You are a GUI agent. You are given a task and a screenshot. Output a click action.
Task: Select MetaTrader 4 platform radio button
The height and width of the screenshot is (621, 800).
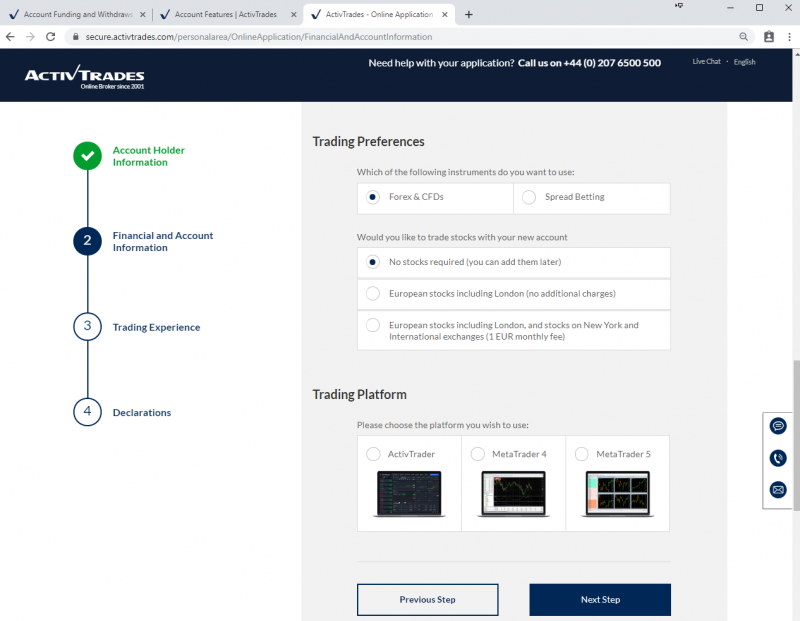point(478,454)
